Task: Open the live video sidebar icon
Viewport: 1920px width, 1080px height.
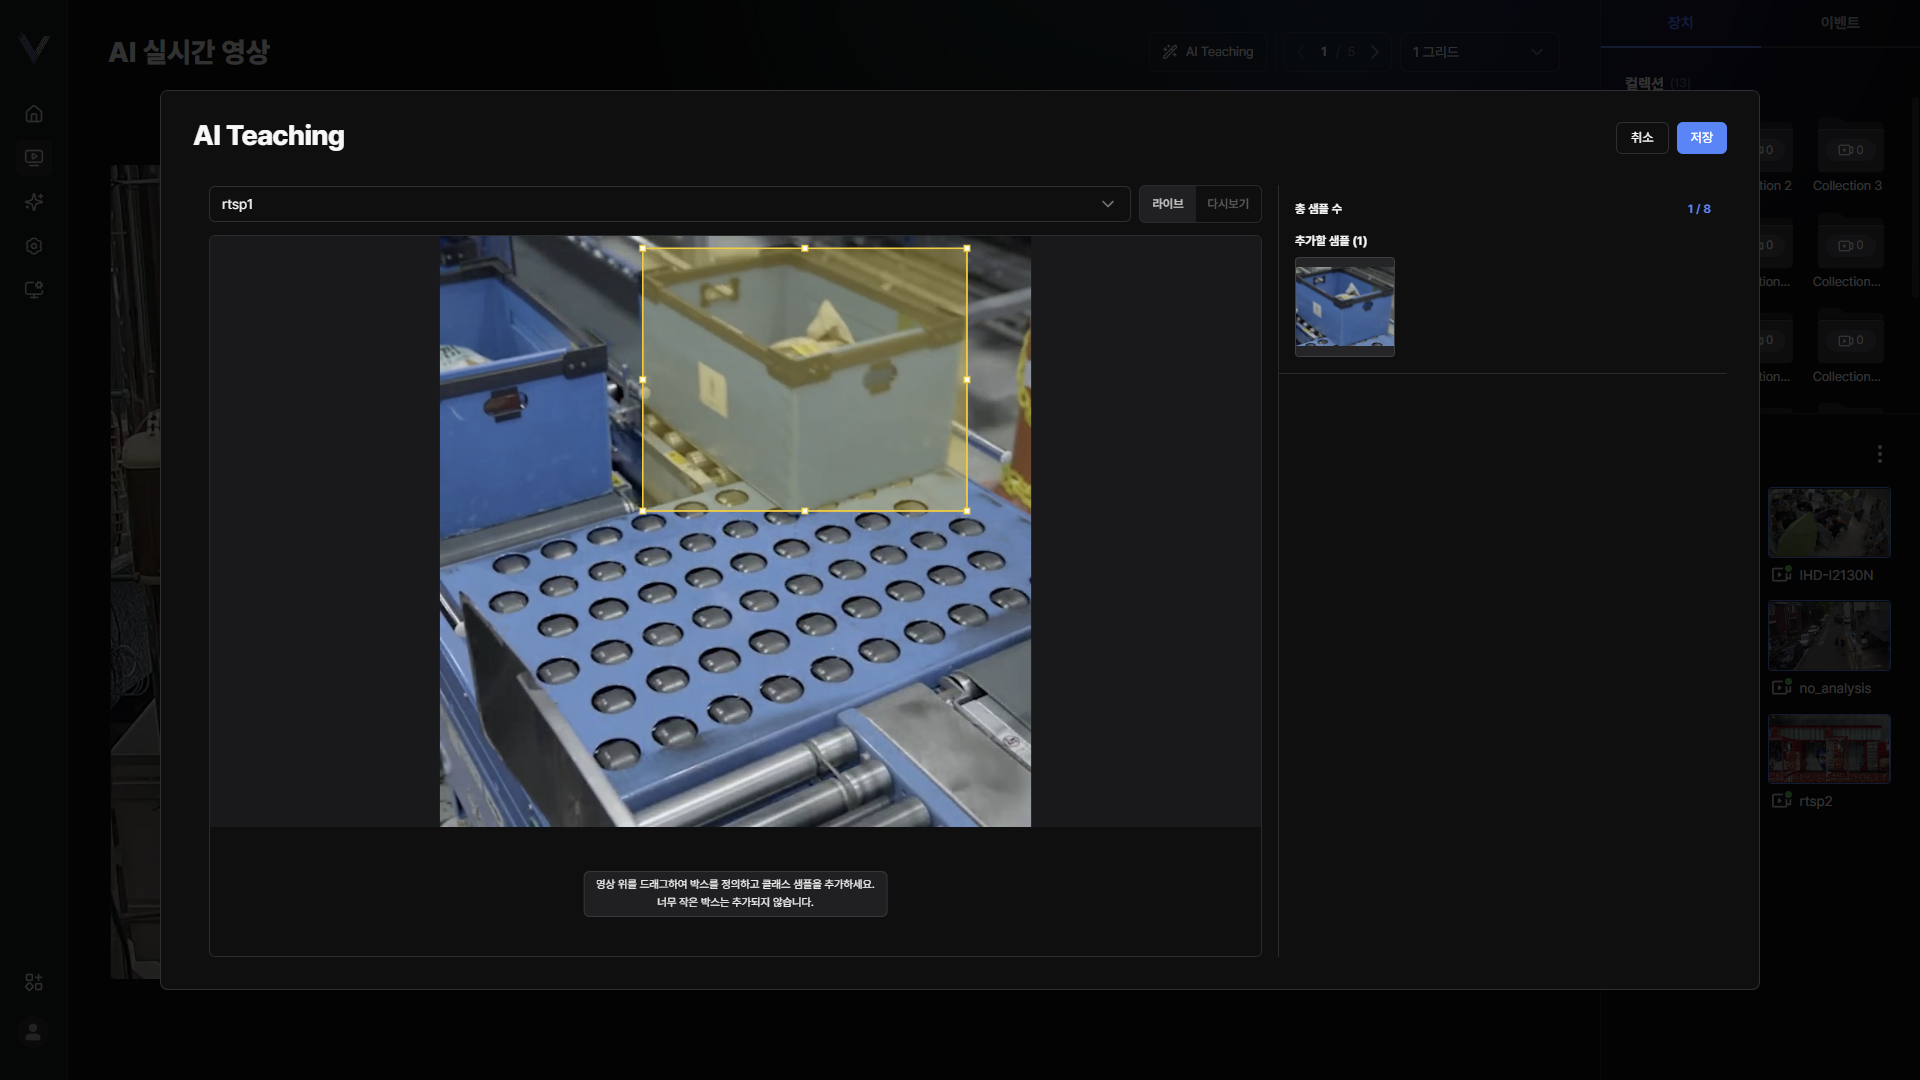Action: click(x=34, y=158)
